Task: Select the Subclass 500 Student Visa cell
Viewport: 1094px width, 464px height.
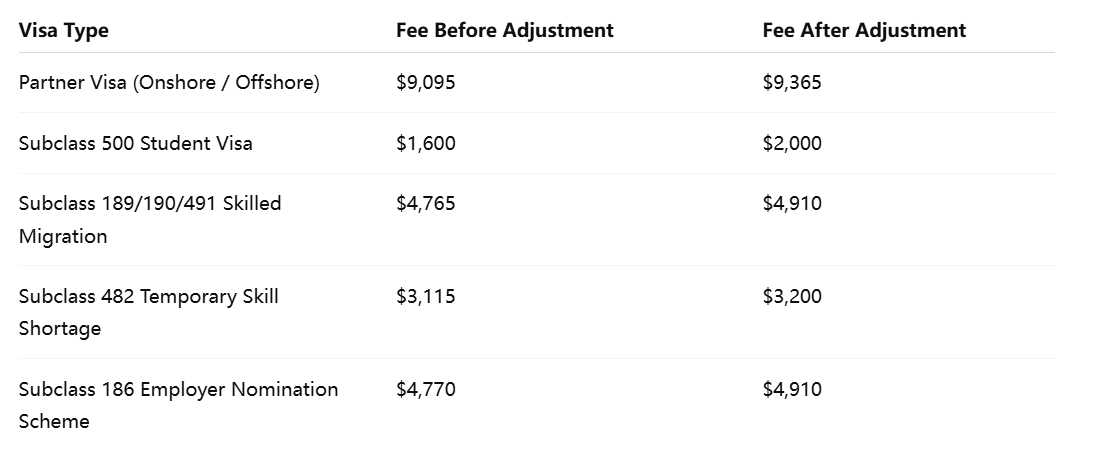Action: click(135, 143)
